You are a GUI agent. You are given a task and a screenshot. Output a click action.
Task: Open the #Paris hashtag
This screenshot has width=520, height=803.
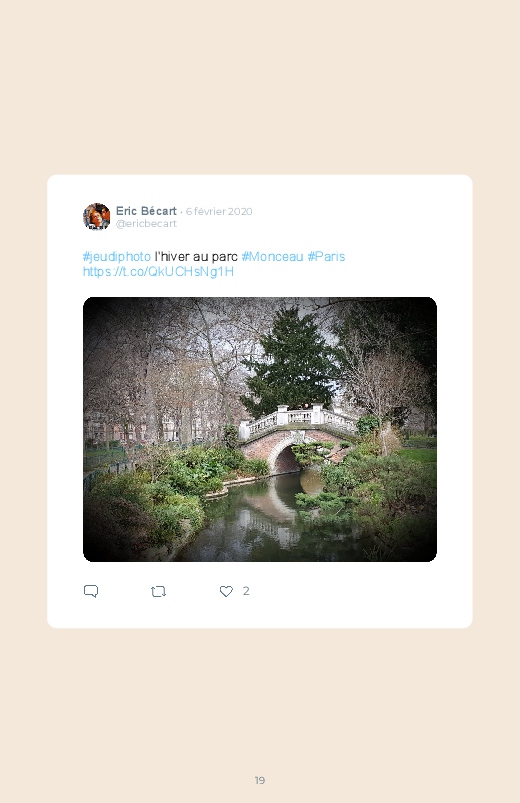click(x=326, y=257)
